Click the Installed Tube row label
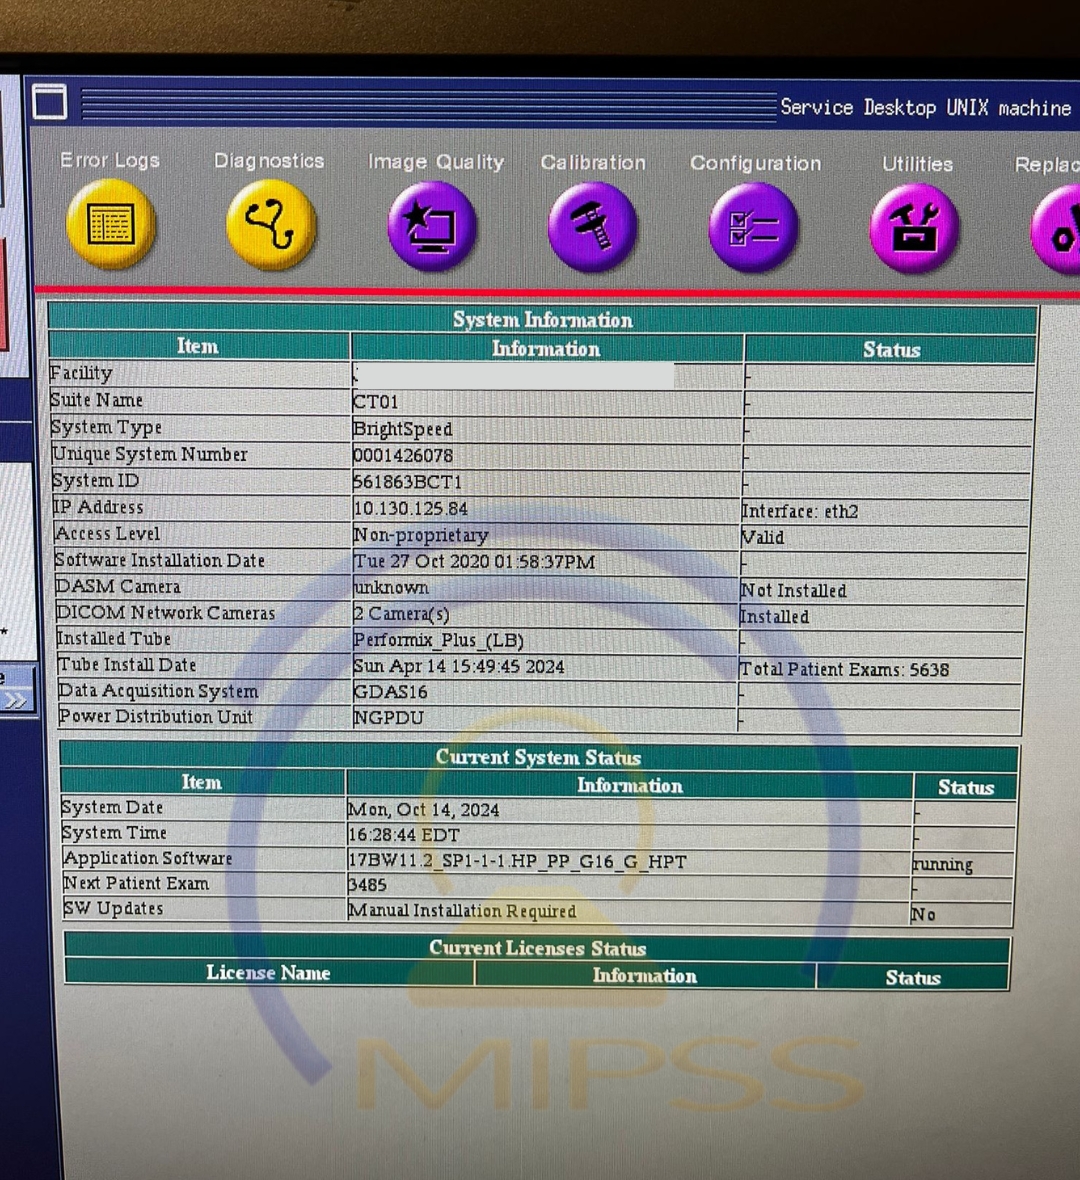This screenshot has height=1180, width=1080. point(114,638)
